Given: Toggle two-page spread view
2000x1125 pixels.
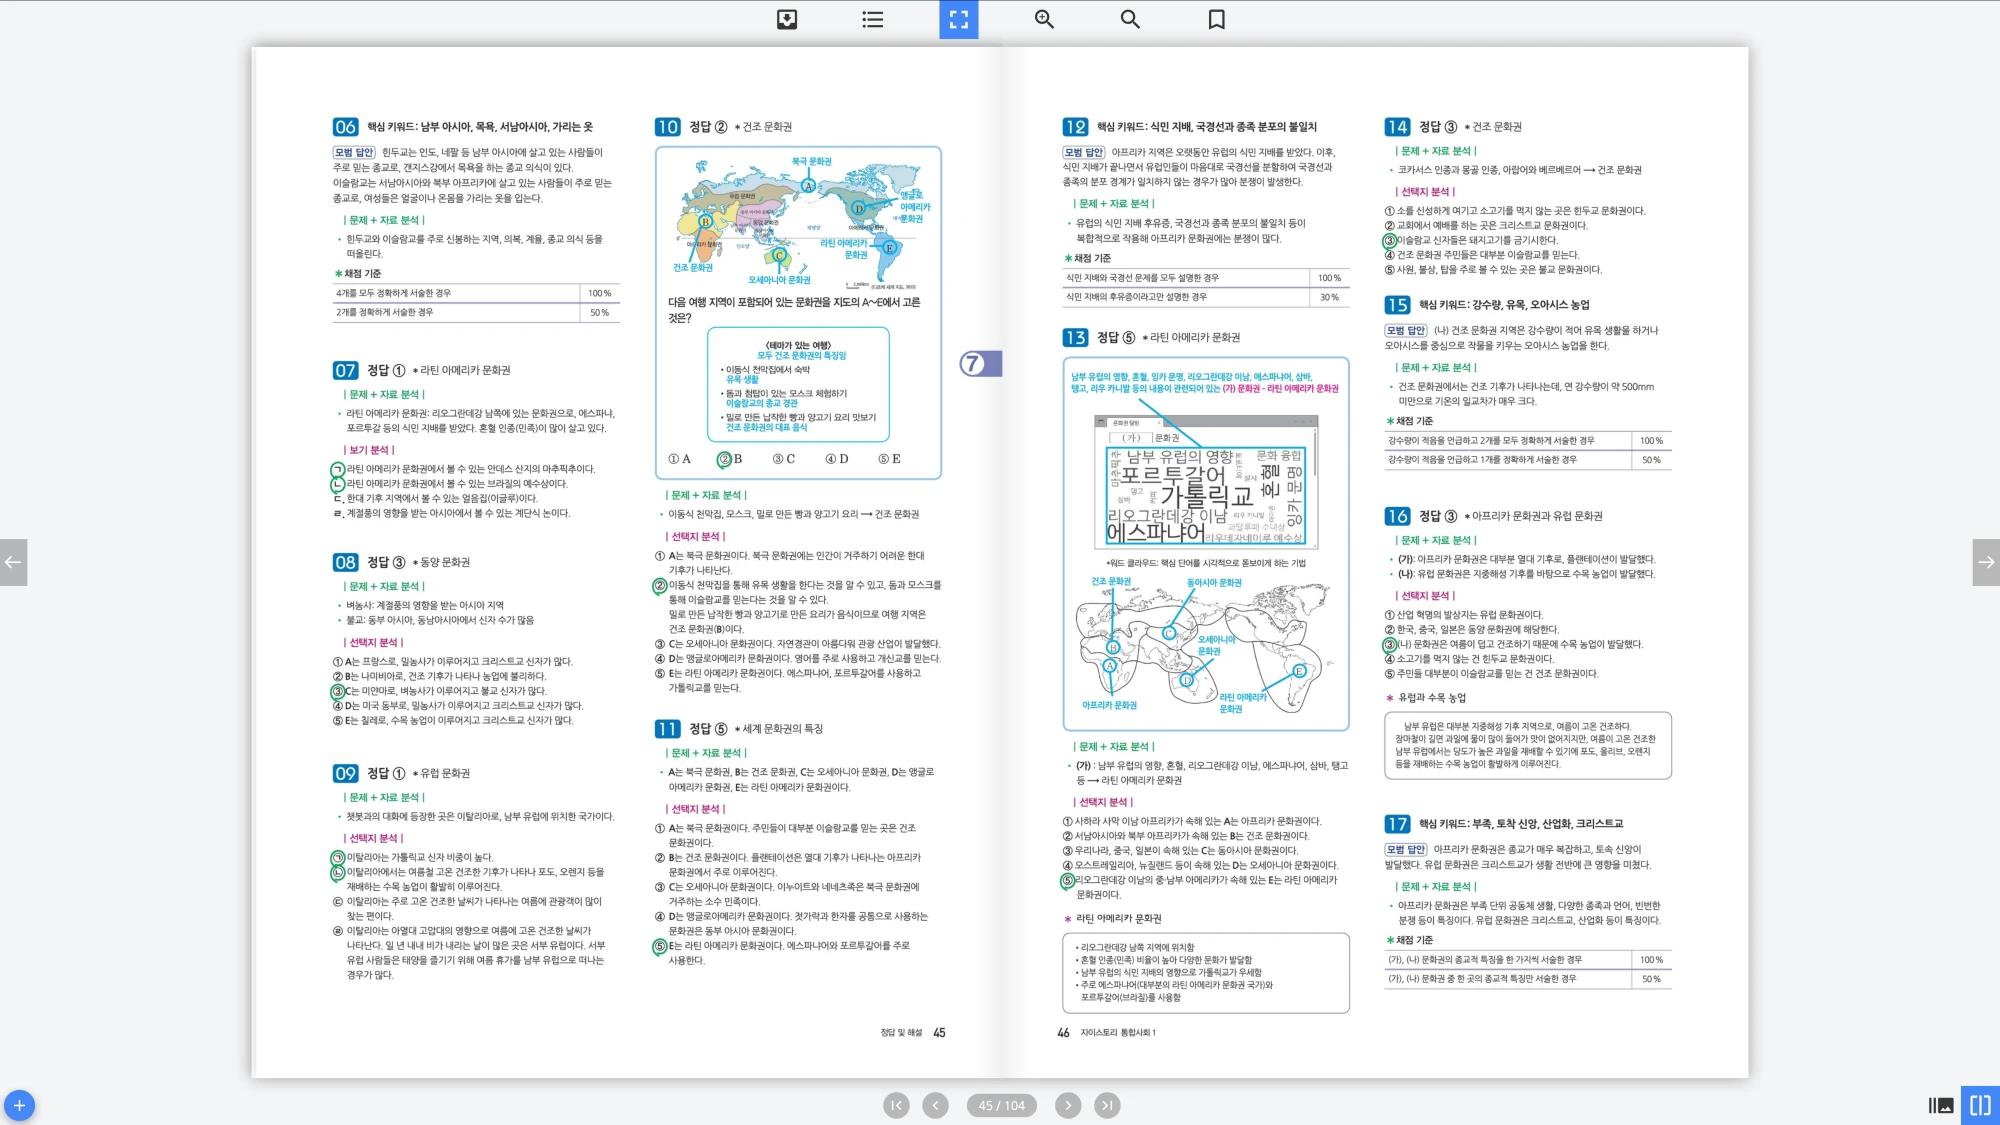Looking at the screenshot, I should click(x=1980, y=1105).
